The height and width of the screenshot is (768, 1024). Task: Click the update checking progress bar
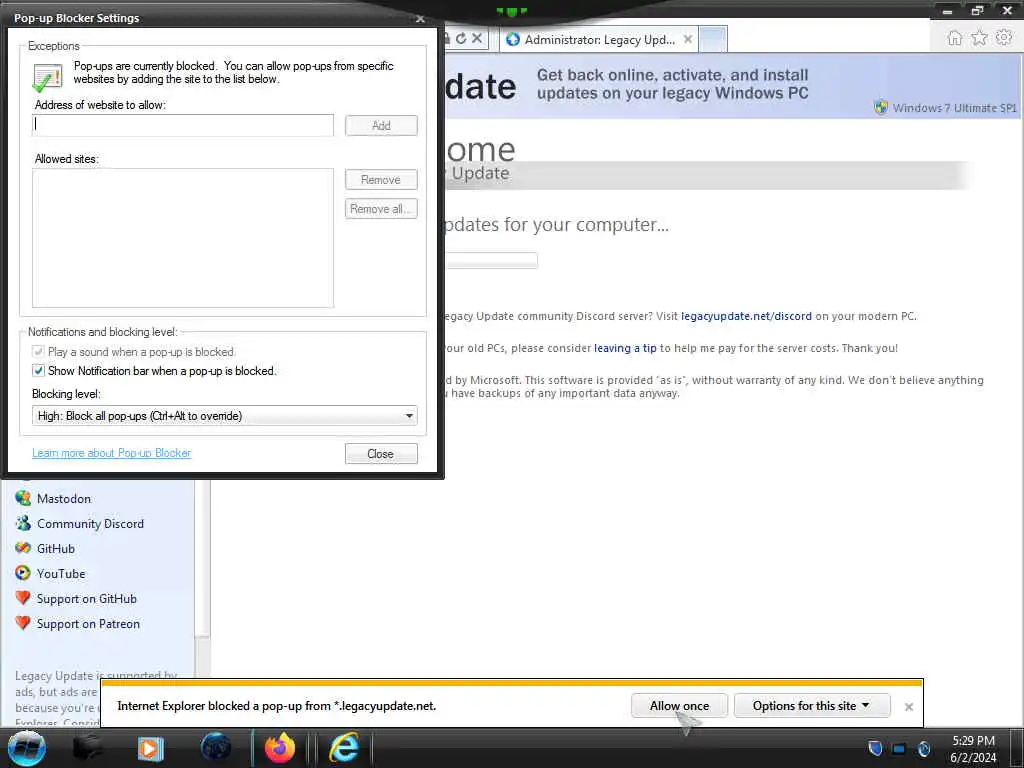coord(491,261)
